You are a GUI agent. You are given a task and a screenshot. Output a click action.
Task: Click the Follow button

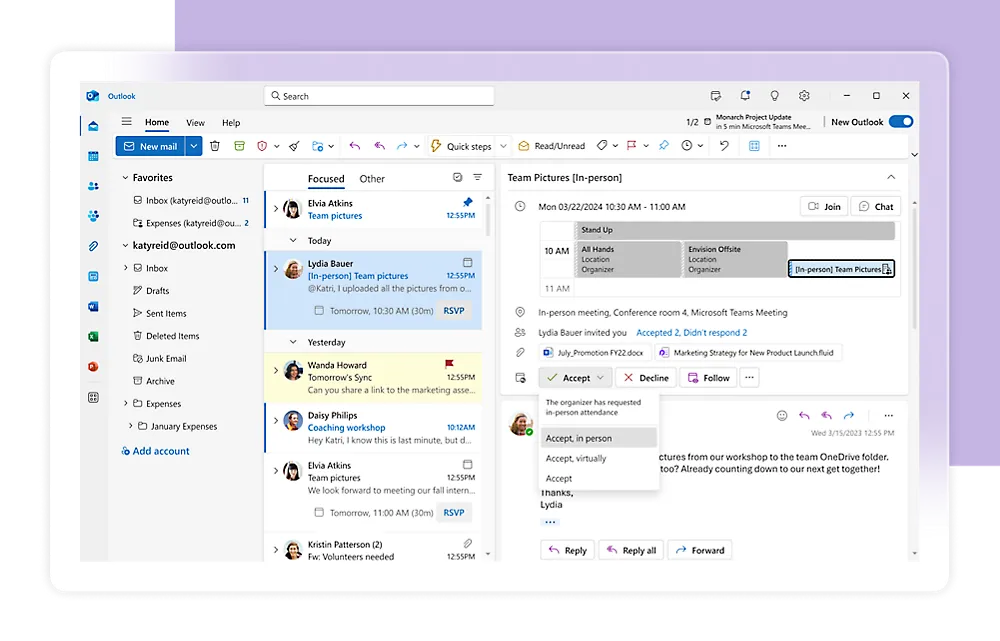(709, 378)
